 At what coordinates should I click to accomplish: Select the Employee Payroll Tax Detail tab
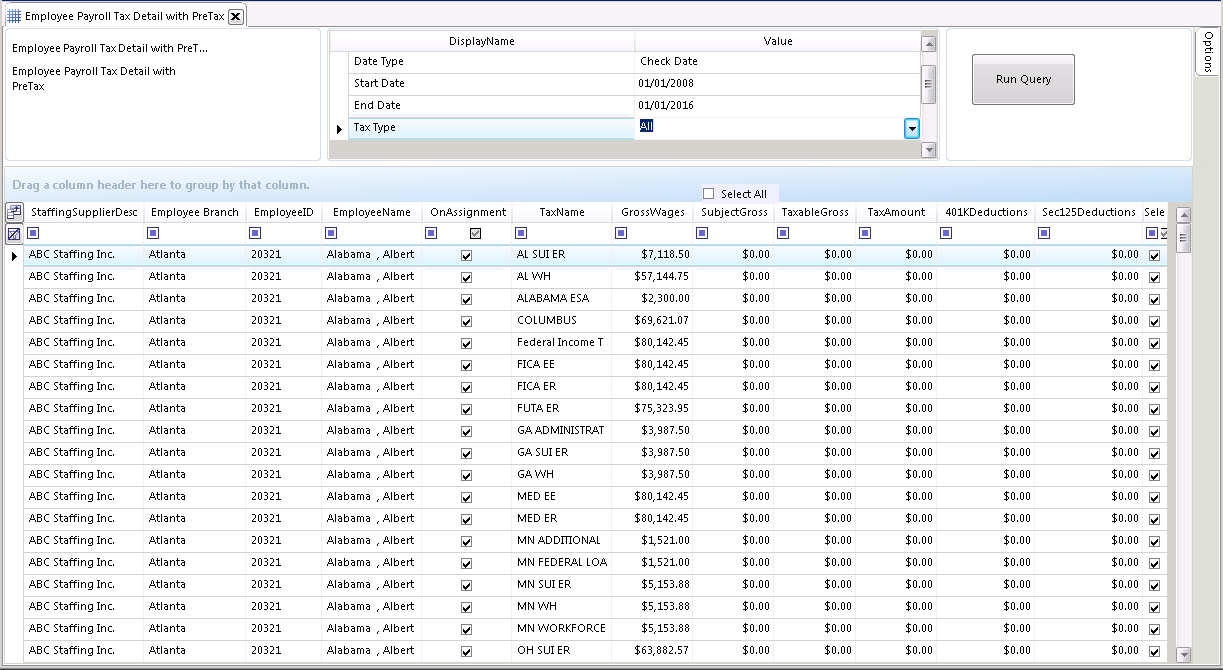coord(124,16)
